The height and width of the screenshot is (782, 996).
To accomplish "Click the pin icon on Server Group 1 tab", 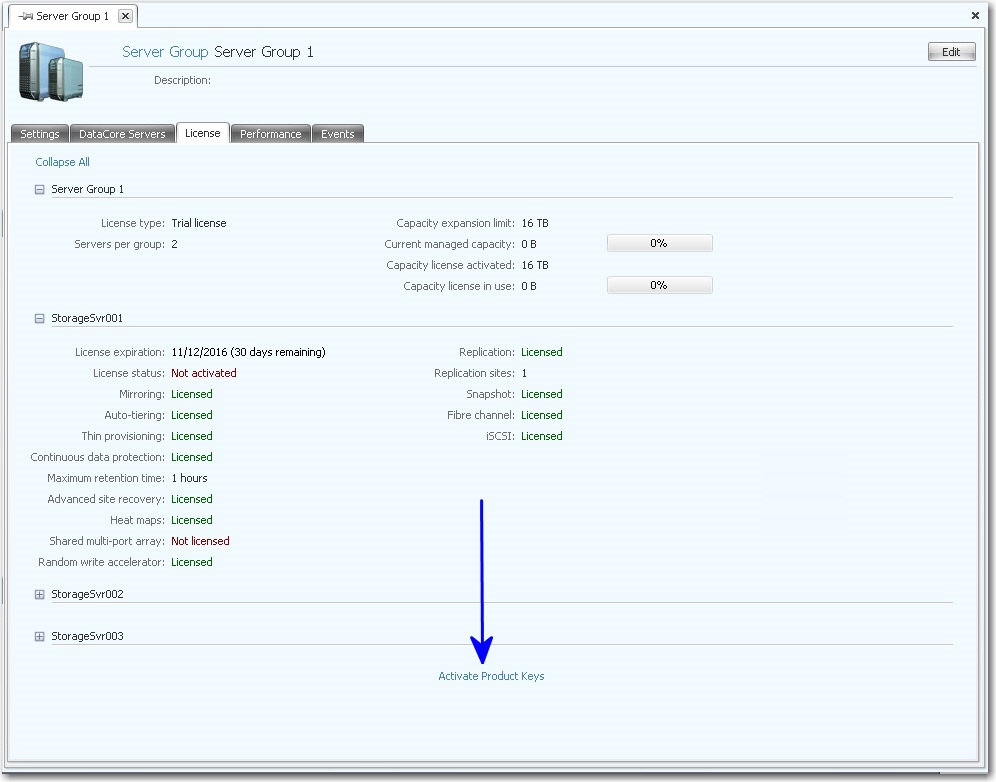I will [x=25, y=17].
